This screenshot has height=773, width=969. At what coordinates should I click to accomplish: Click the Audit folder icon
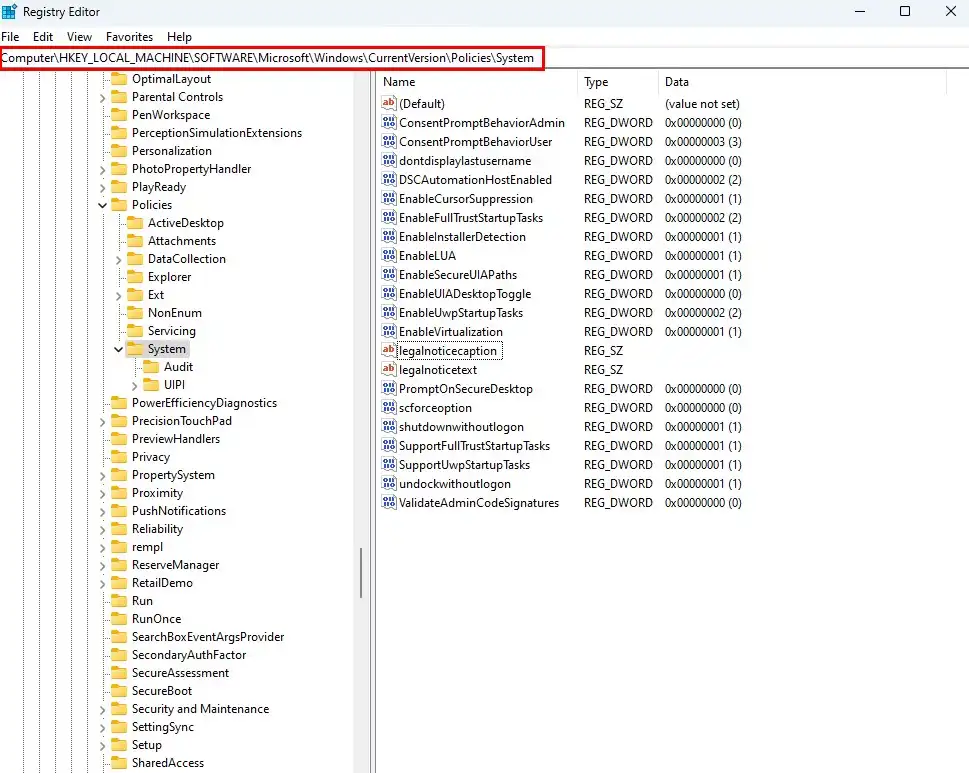pos(151,367)
